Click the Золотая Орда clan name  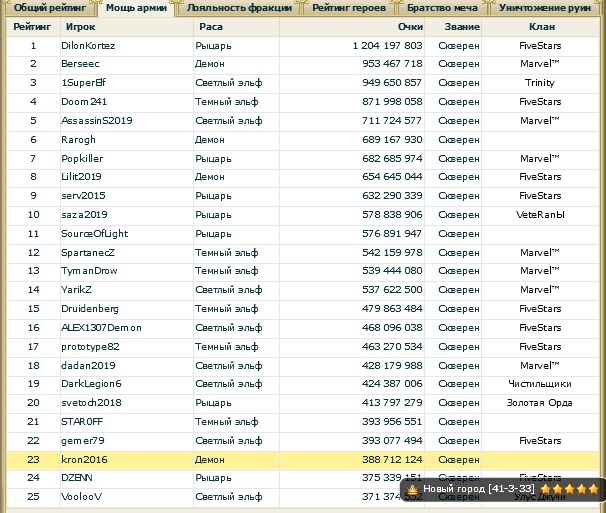pos(540,403)
